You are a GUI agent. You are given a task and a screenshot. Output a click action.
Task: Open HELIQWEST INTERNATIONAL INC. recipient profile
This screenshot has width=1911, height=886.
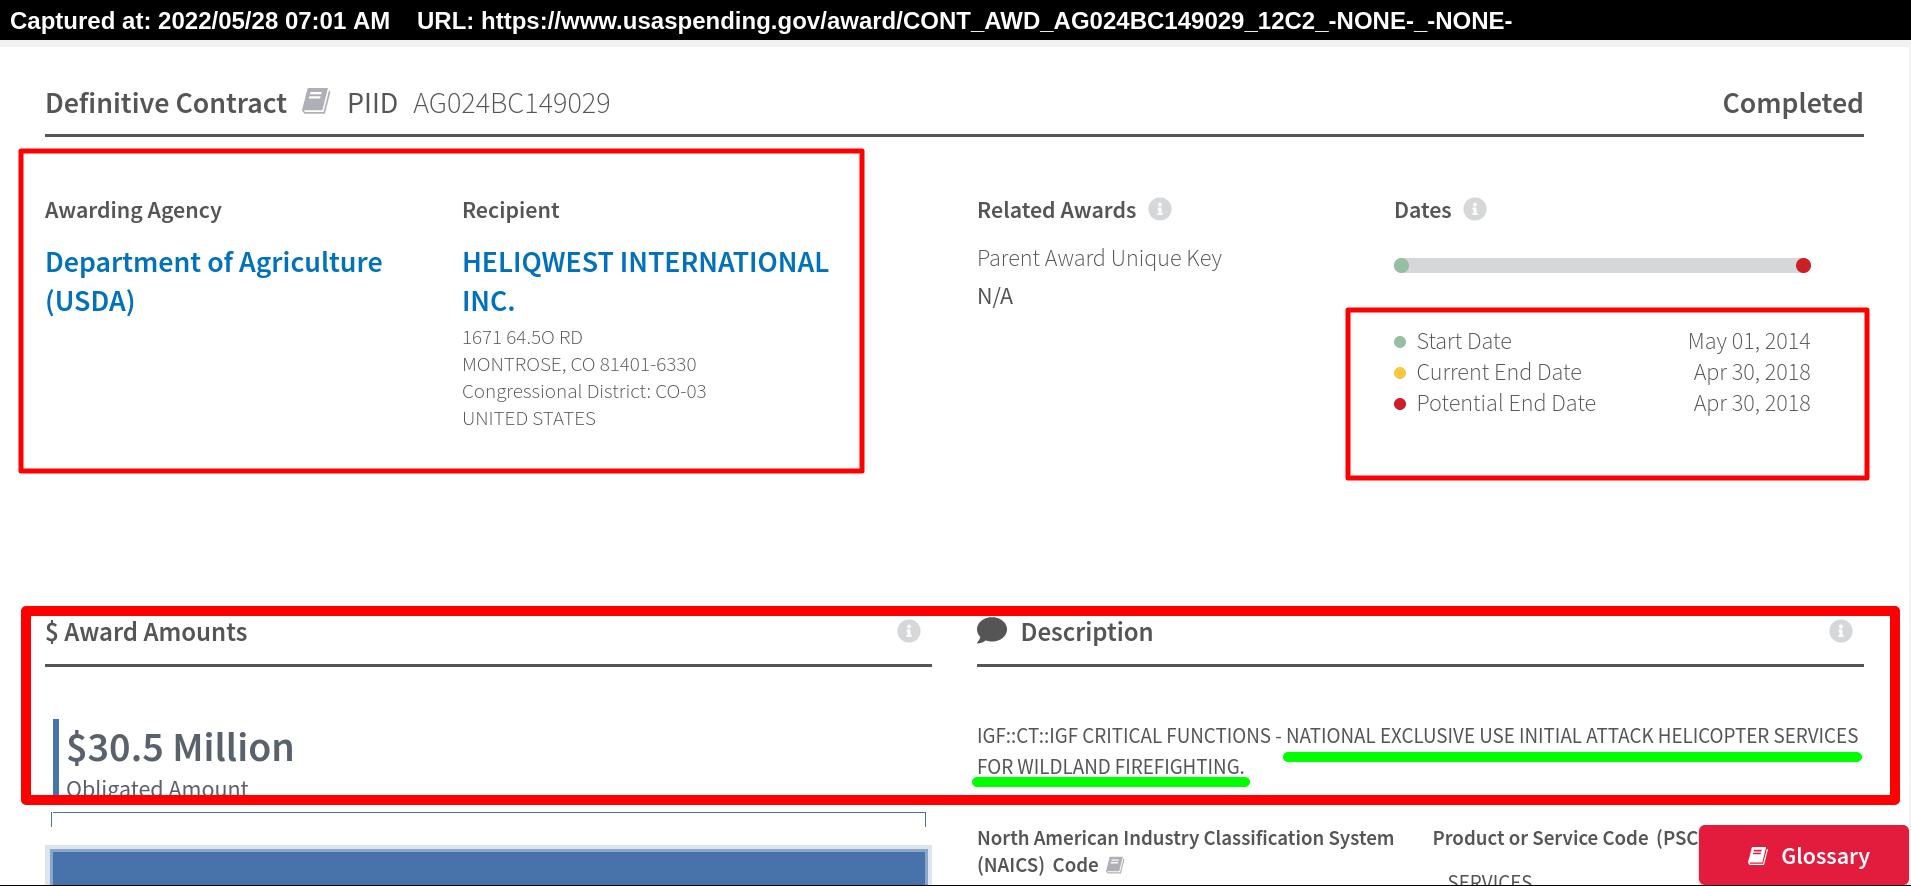645,281
